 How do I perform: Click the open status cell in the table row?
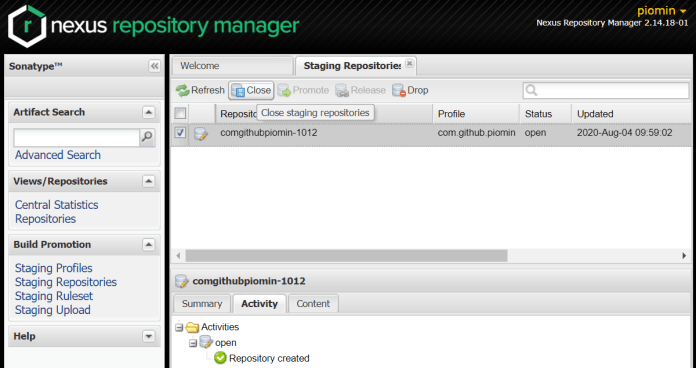(x=535, y=133)
